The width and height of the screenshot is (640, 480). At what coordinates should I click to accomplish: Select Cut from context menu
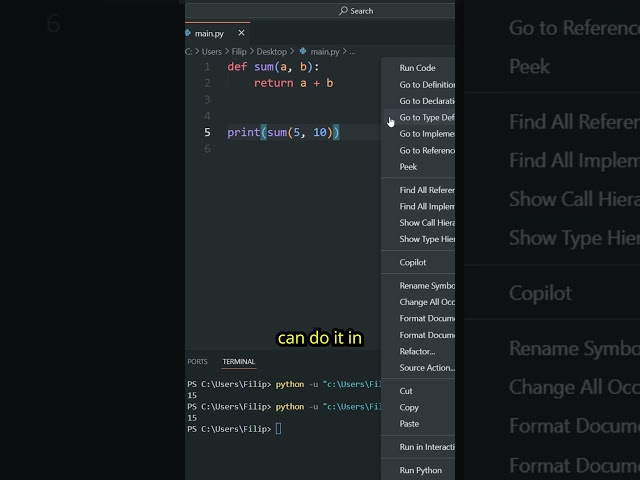[x=418, y=391]
